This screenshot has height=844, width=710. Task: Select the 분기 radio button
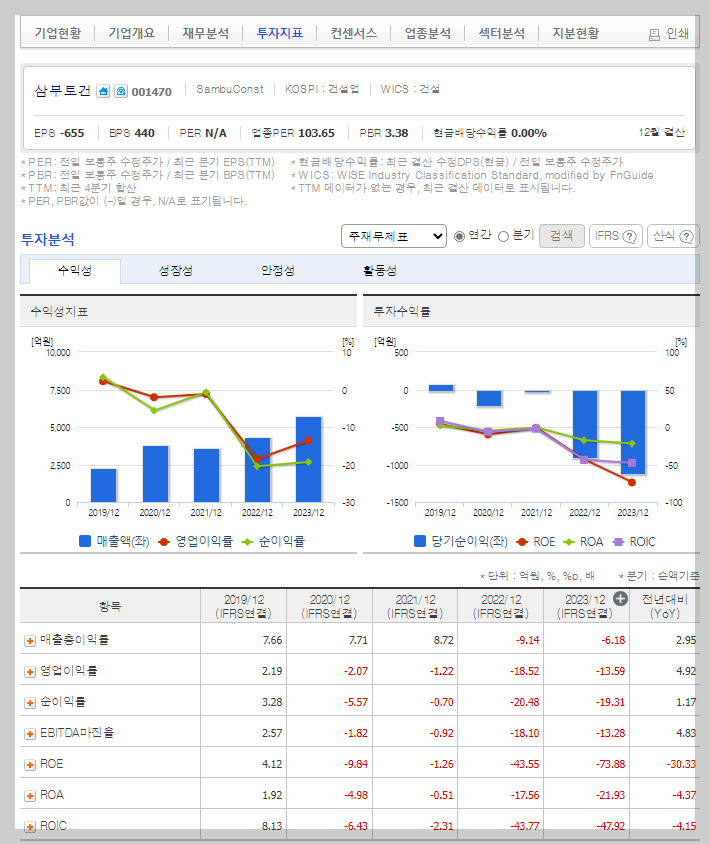point(503,236)
